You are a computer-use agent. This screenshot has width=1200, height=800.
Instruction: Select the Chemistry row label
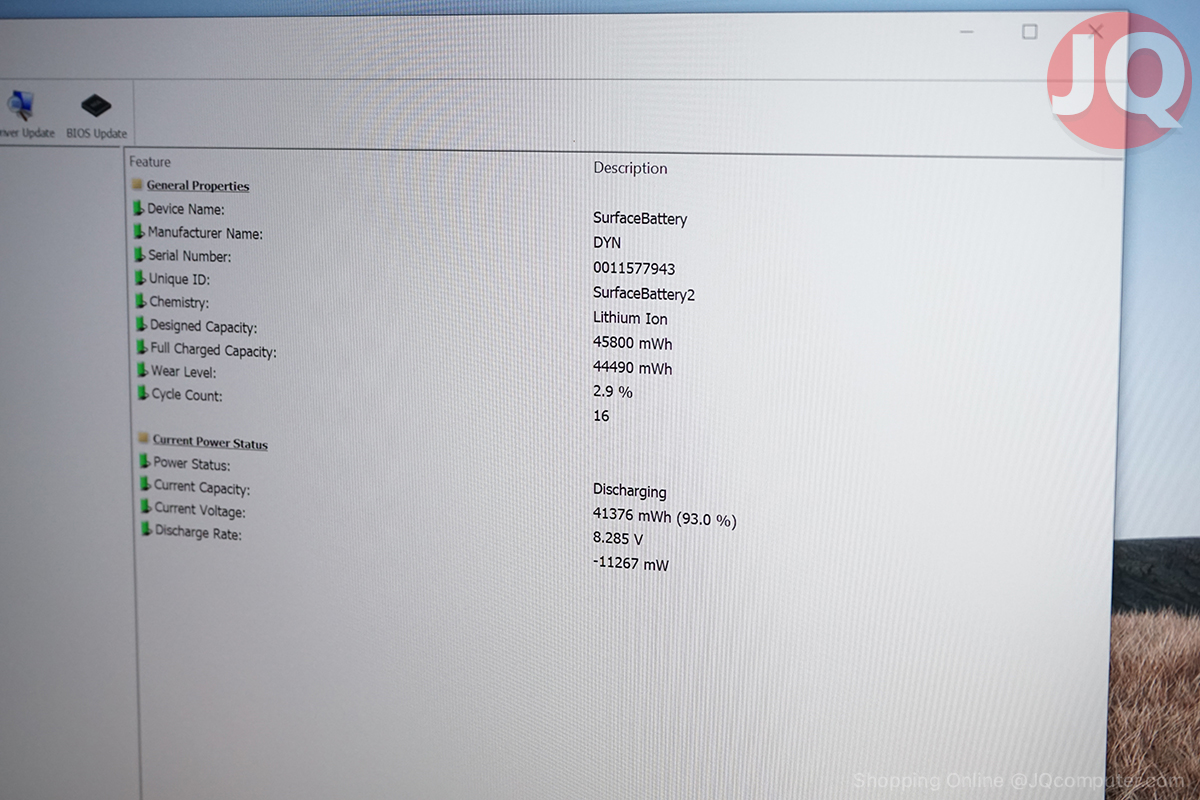tap(180, 303)
